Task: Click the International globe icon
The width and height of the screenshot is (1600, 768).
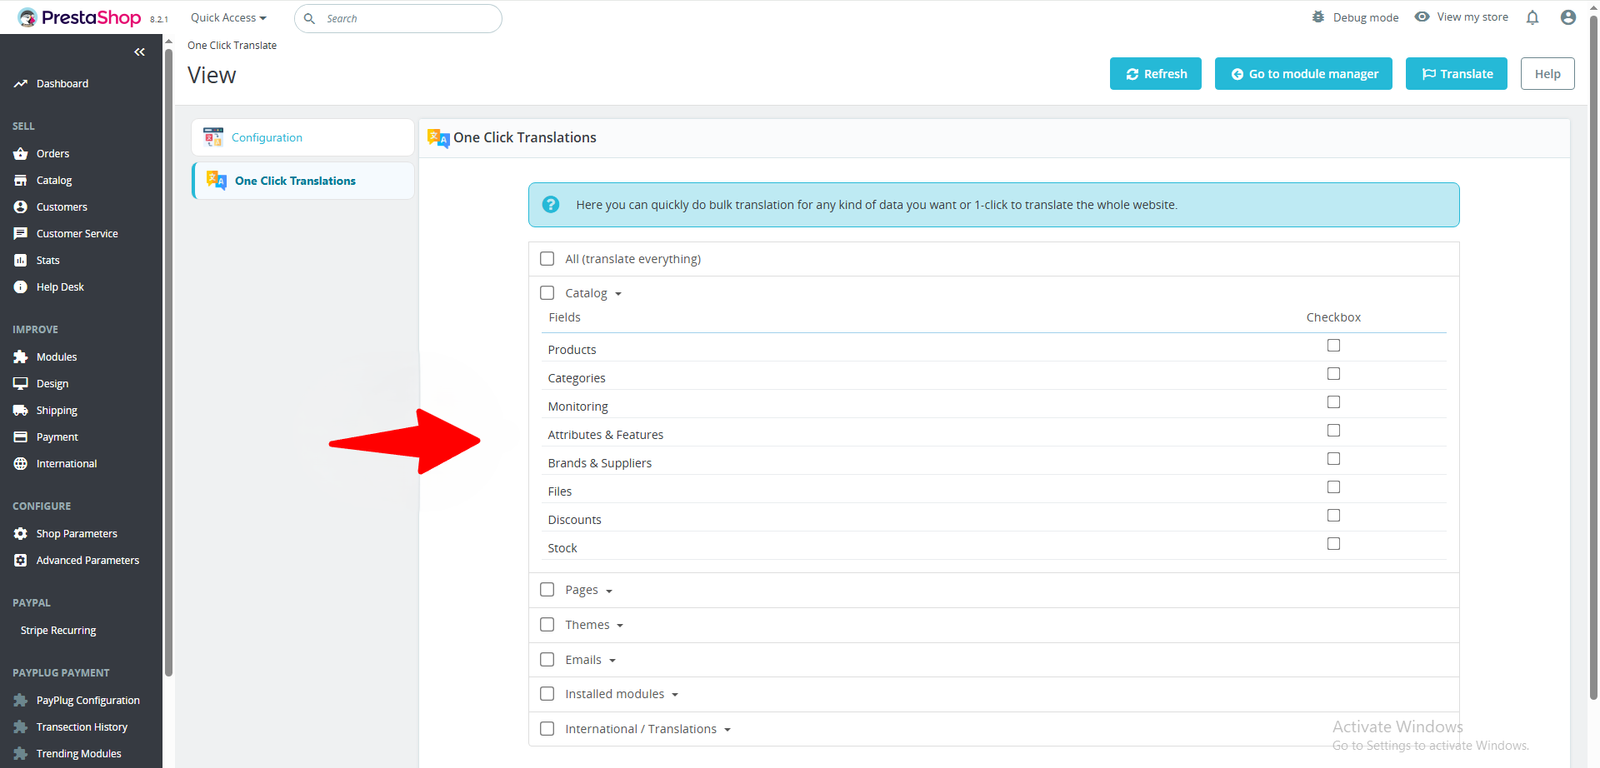Action: [x=20, y=464]
